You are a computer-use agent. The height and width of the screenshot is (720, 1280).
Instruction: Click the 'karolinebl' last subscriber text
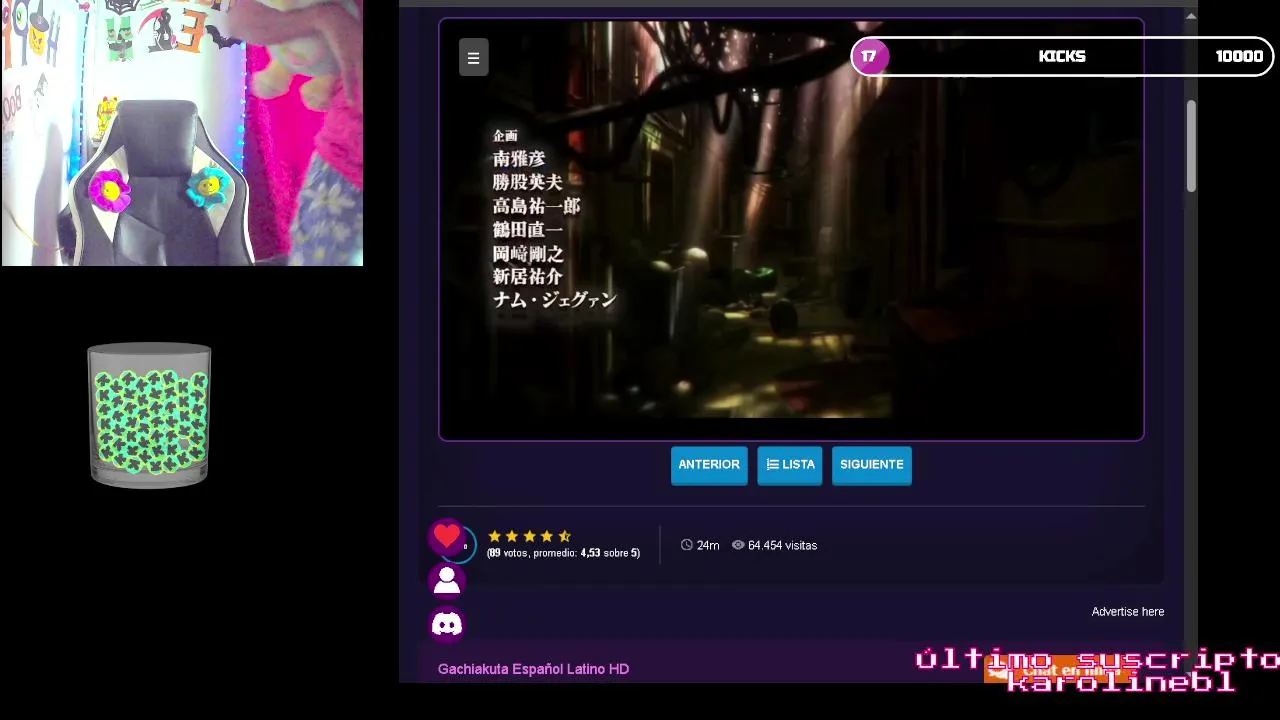1121,682
